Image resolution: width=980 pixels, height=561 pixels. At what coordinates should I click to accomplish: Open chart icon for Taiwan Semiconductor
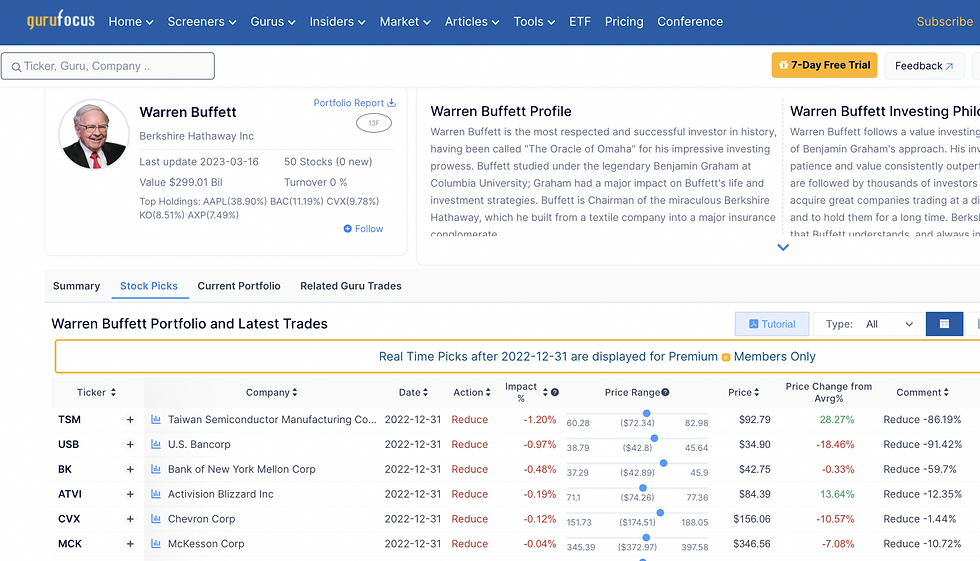156,419
